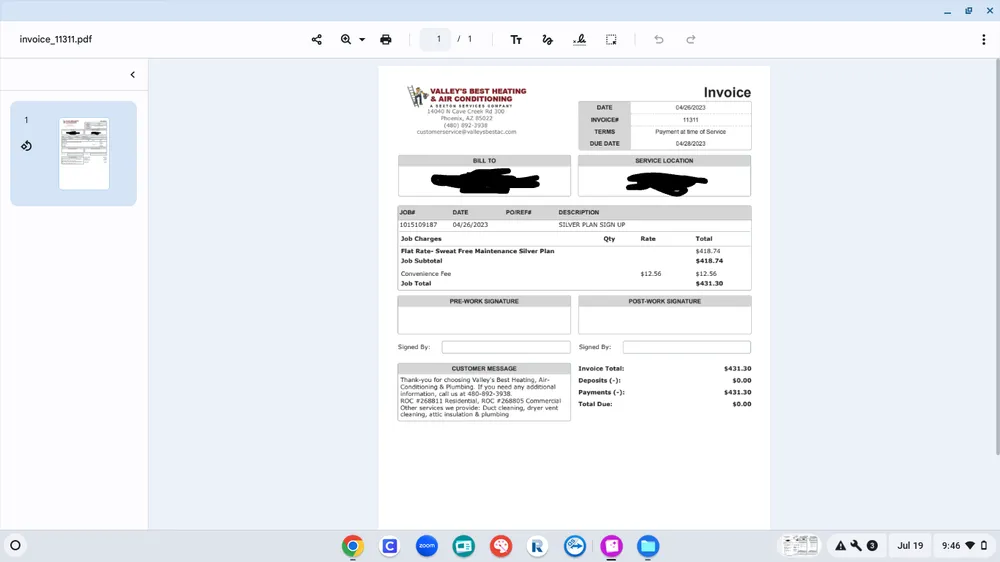Screen dimensions: 1000x562
Task: Click the page number input field
Action: [x=437, y=40]
